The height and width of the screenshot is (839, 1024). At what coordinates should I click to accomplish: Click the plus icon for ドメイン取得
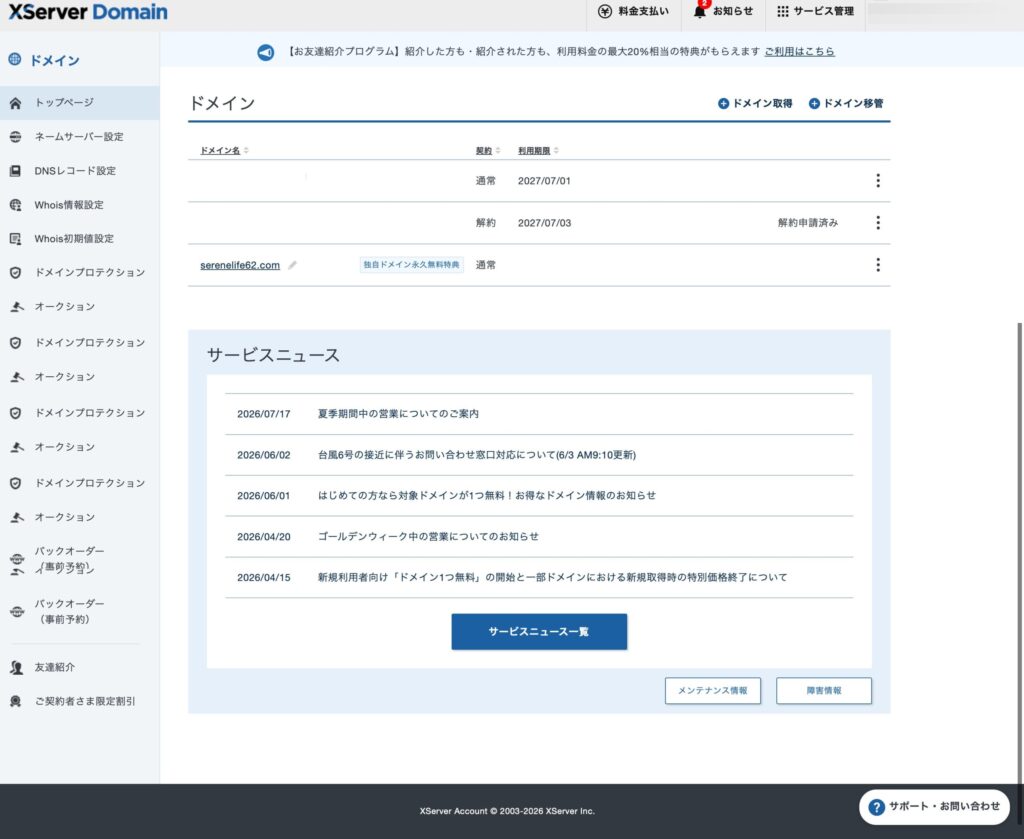click(x=723, y=103)
